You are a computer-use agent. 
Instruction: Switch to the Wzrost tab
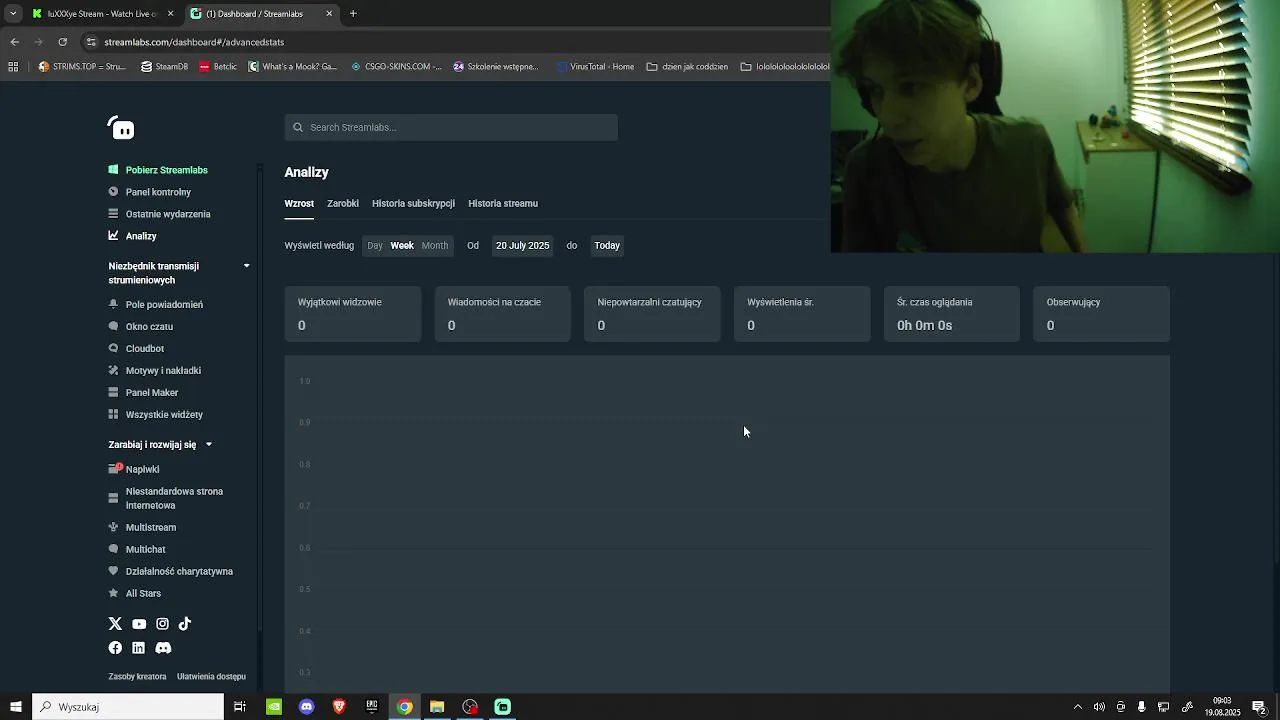[x=299, y=203]
